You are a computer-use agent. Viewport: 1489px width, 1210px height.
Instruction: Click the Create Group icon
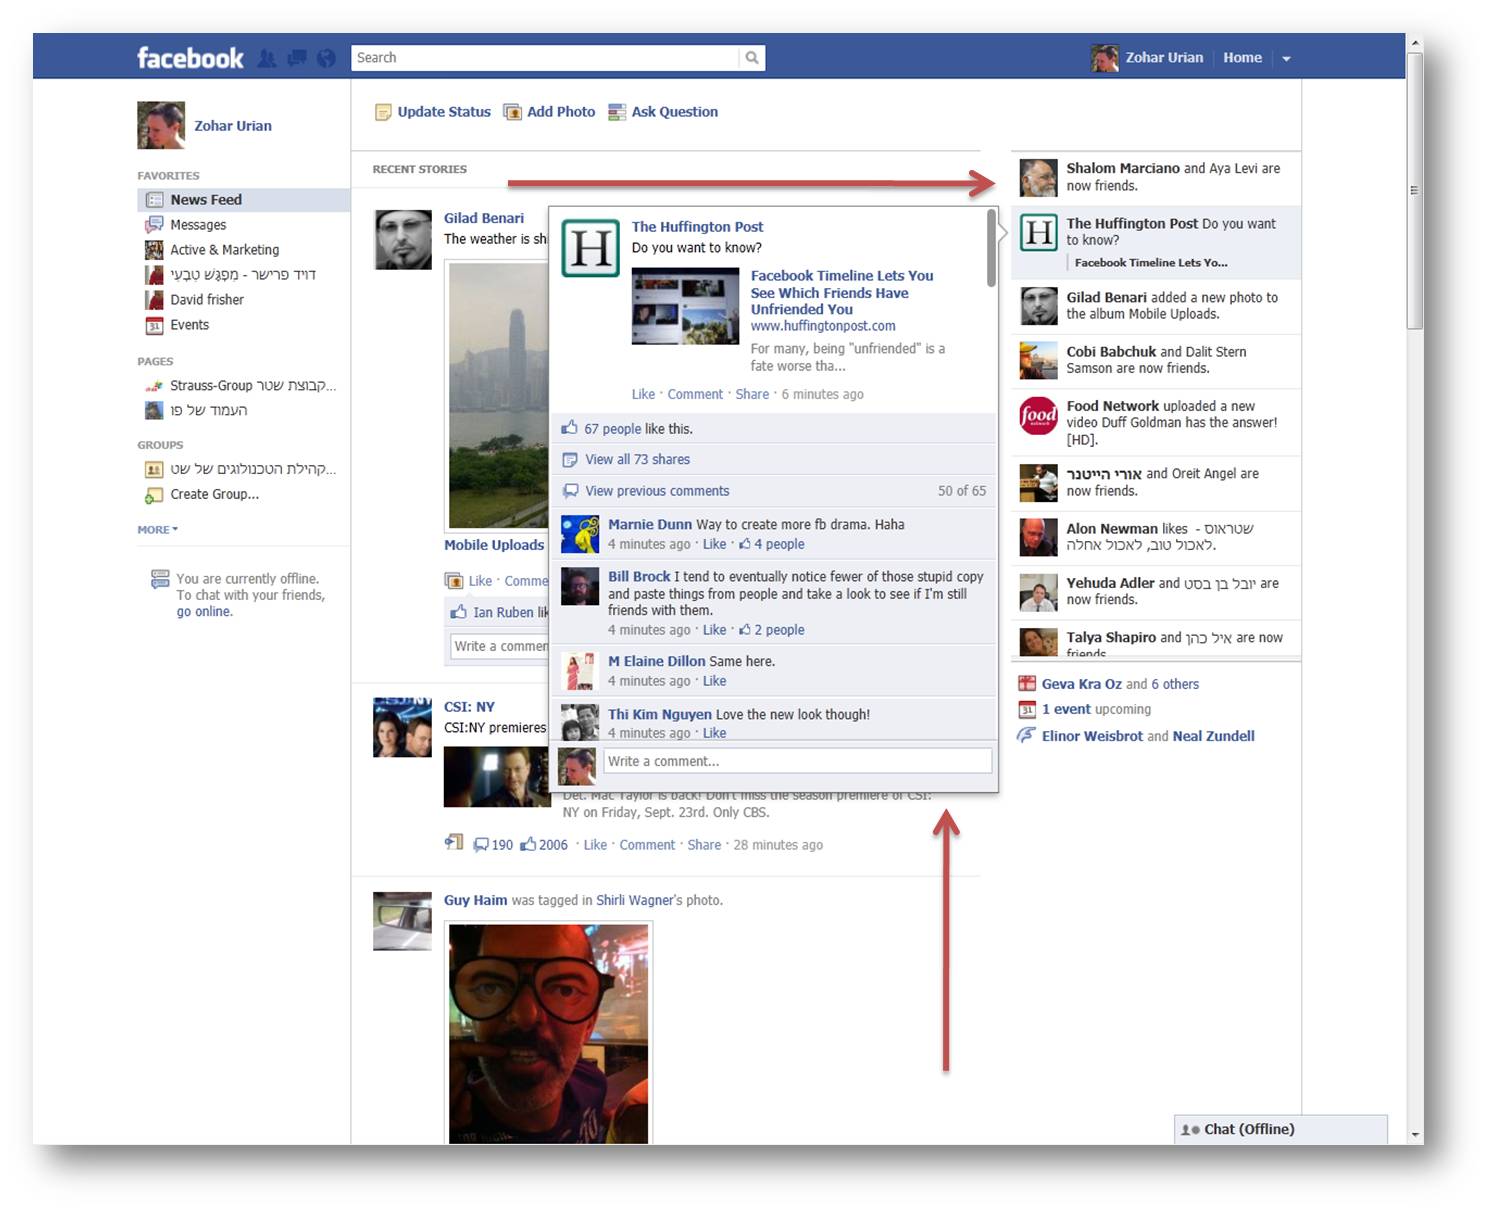(154, 494)
